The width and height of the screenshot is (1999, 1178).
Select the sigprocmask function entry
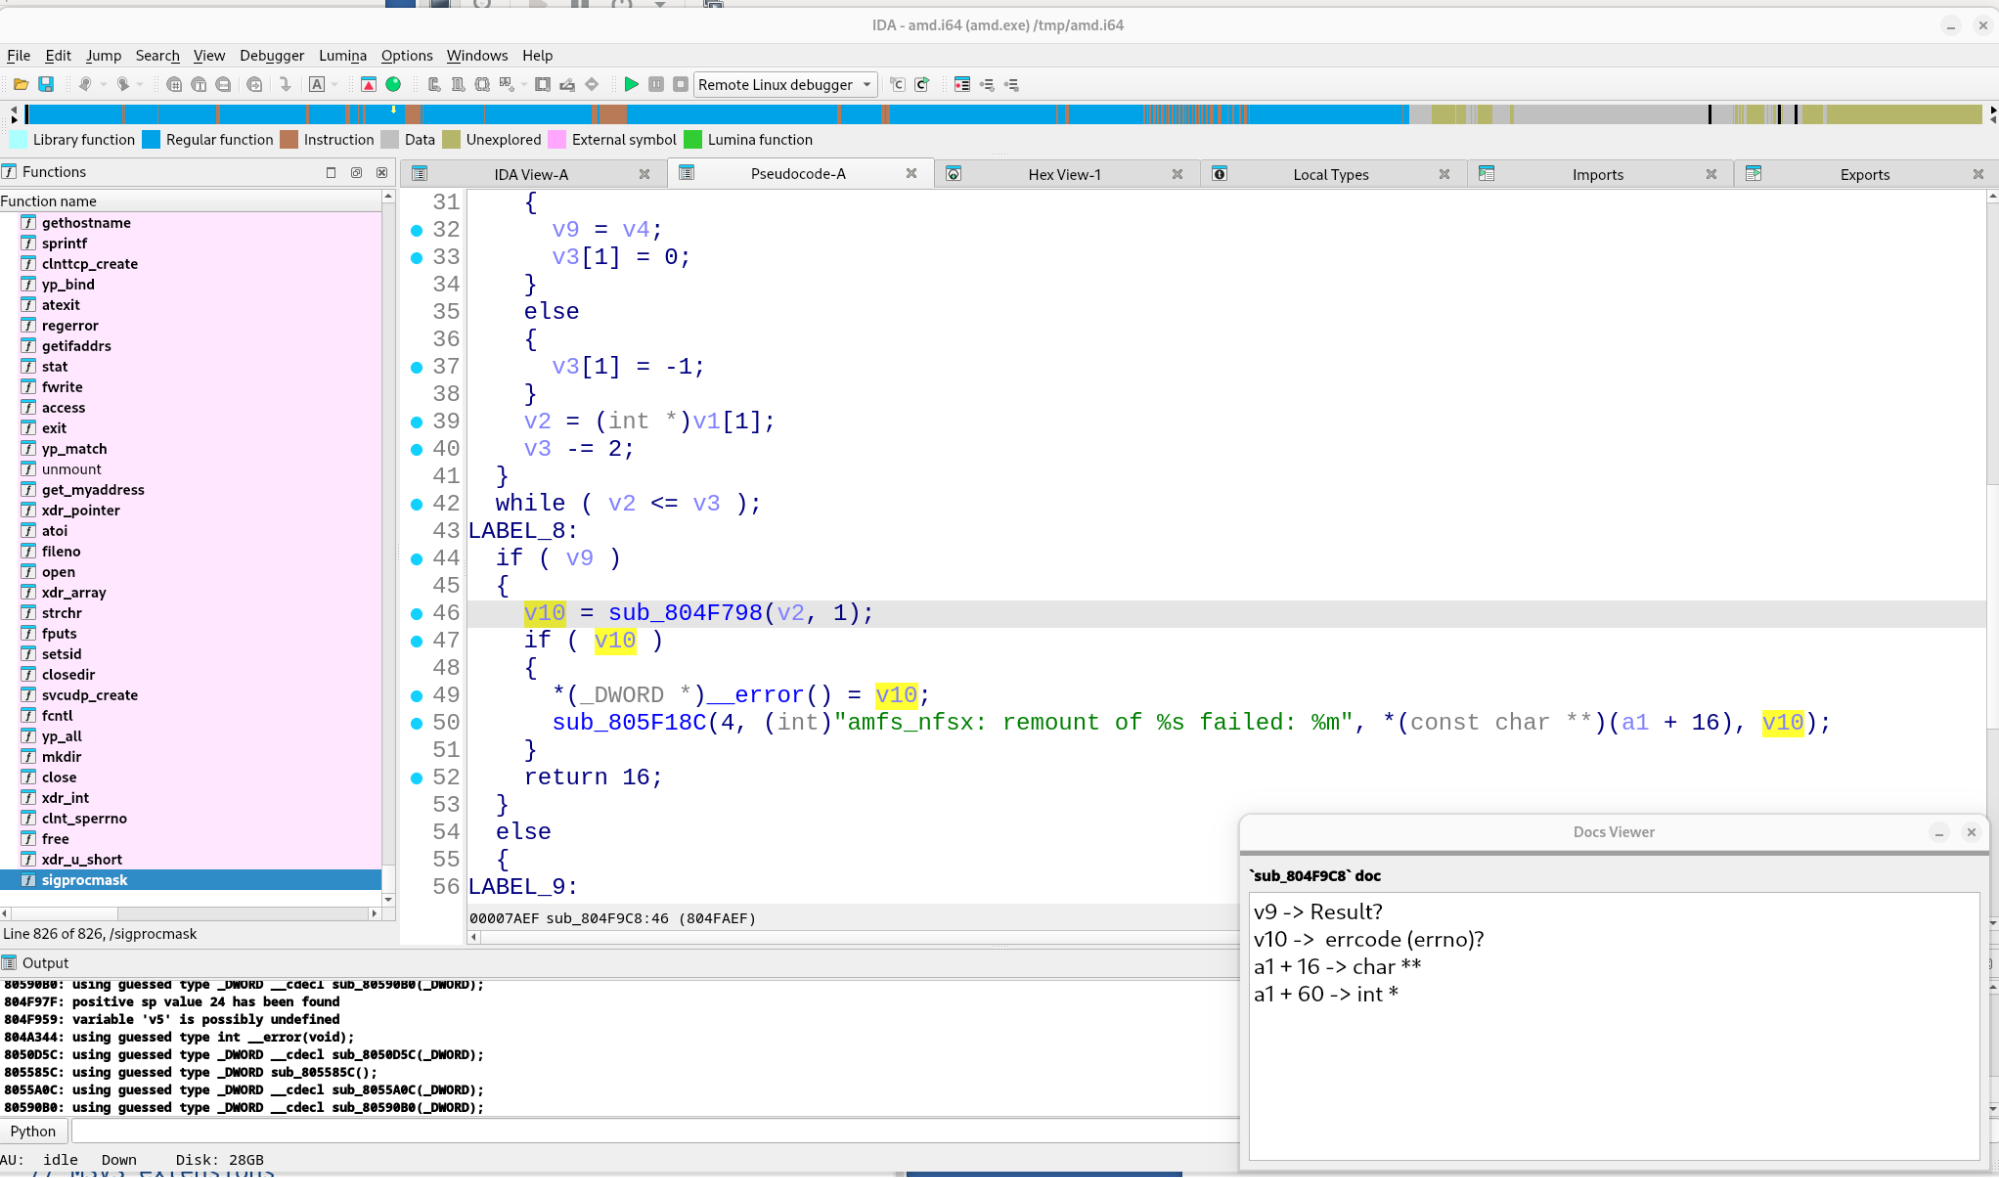click(85, 880)
